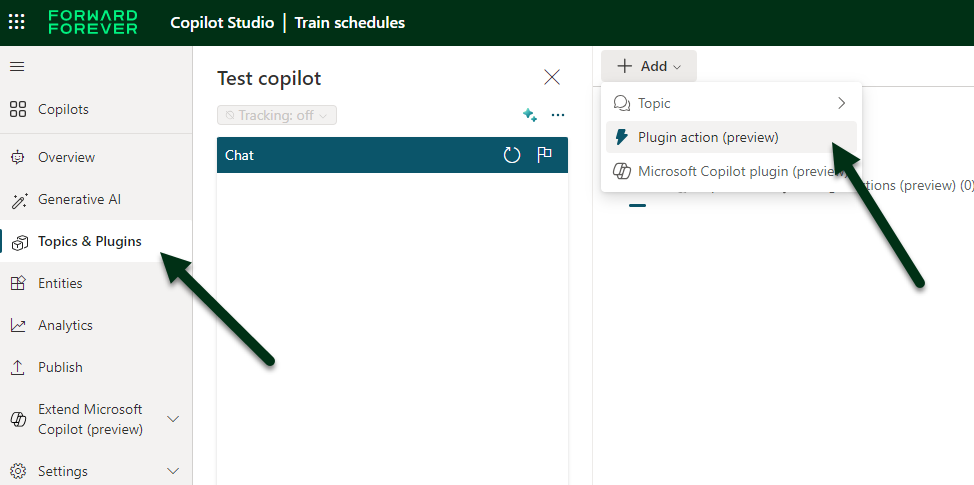Collapse the hamburger navigation menu
Screen dimensions: 974x485
coord(17,67)
